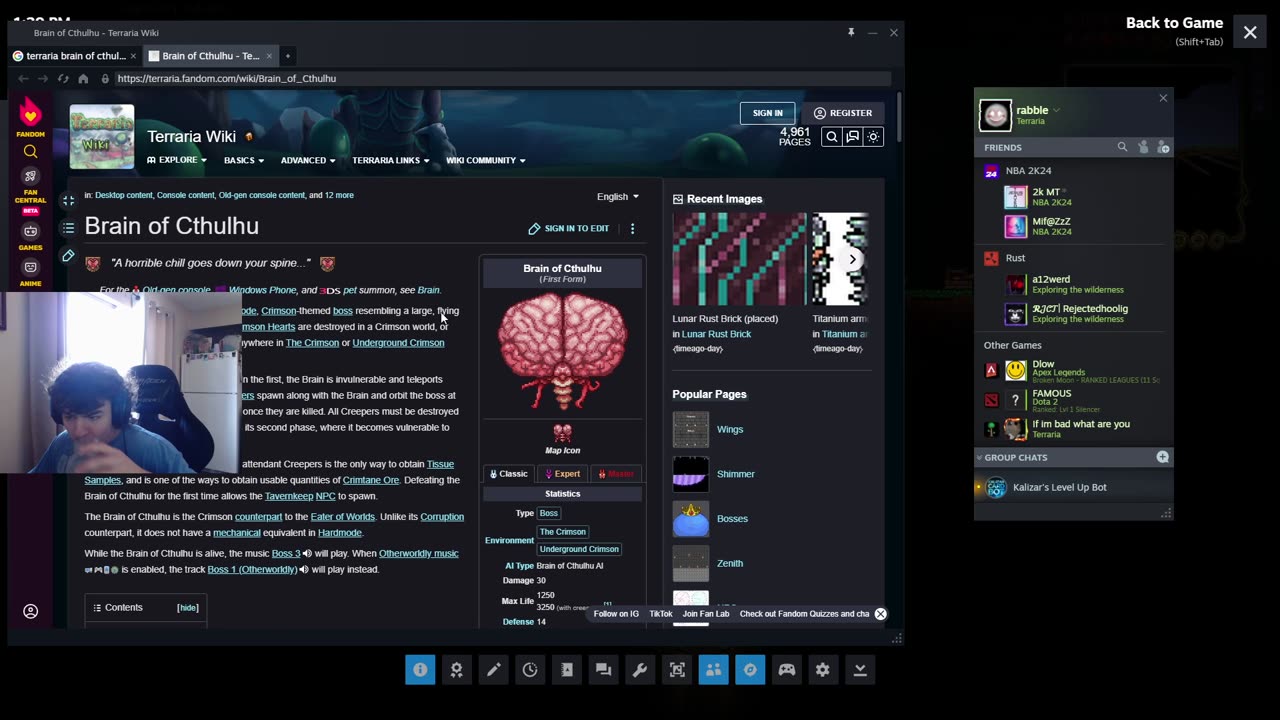Dismiss the Fandom bottom banner
This screenshot has height=720, width=1280.
click(x=880, y=614)
